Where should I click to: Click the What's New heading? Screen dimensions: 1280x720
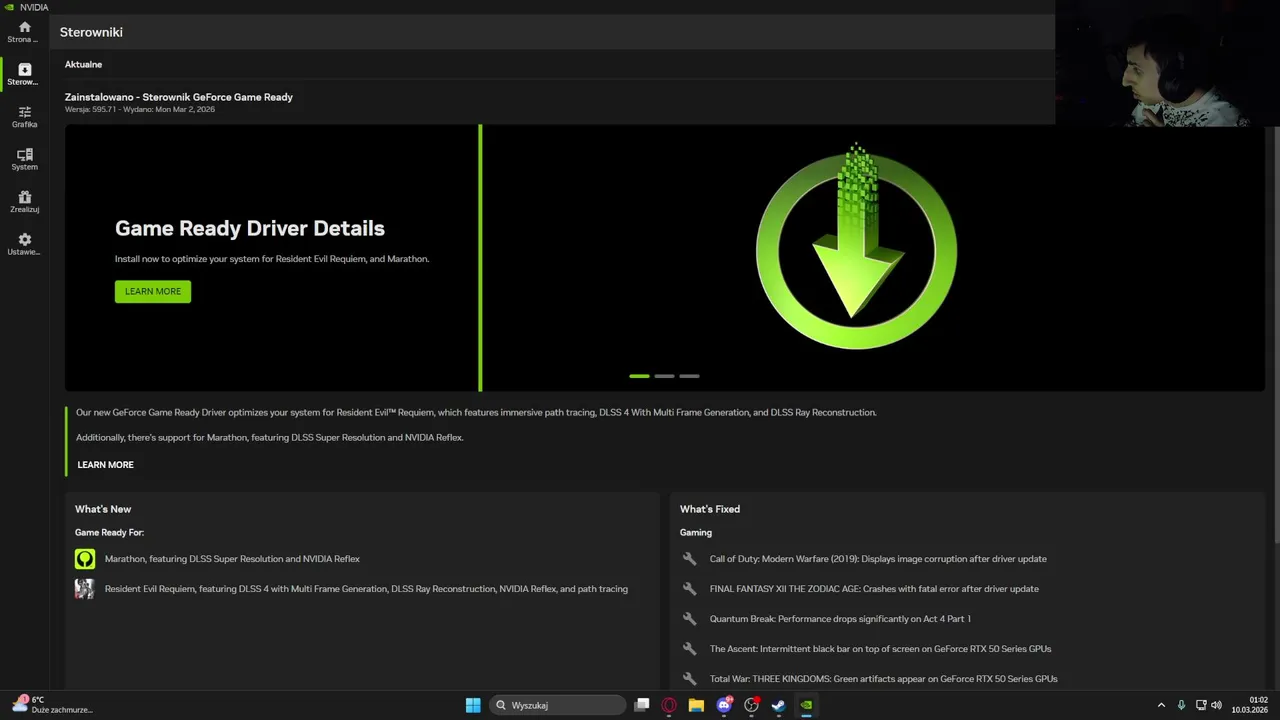click(x=103, y=509)
